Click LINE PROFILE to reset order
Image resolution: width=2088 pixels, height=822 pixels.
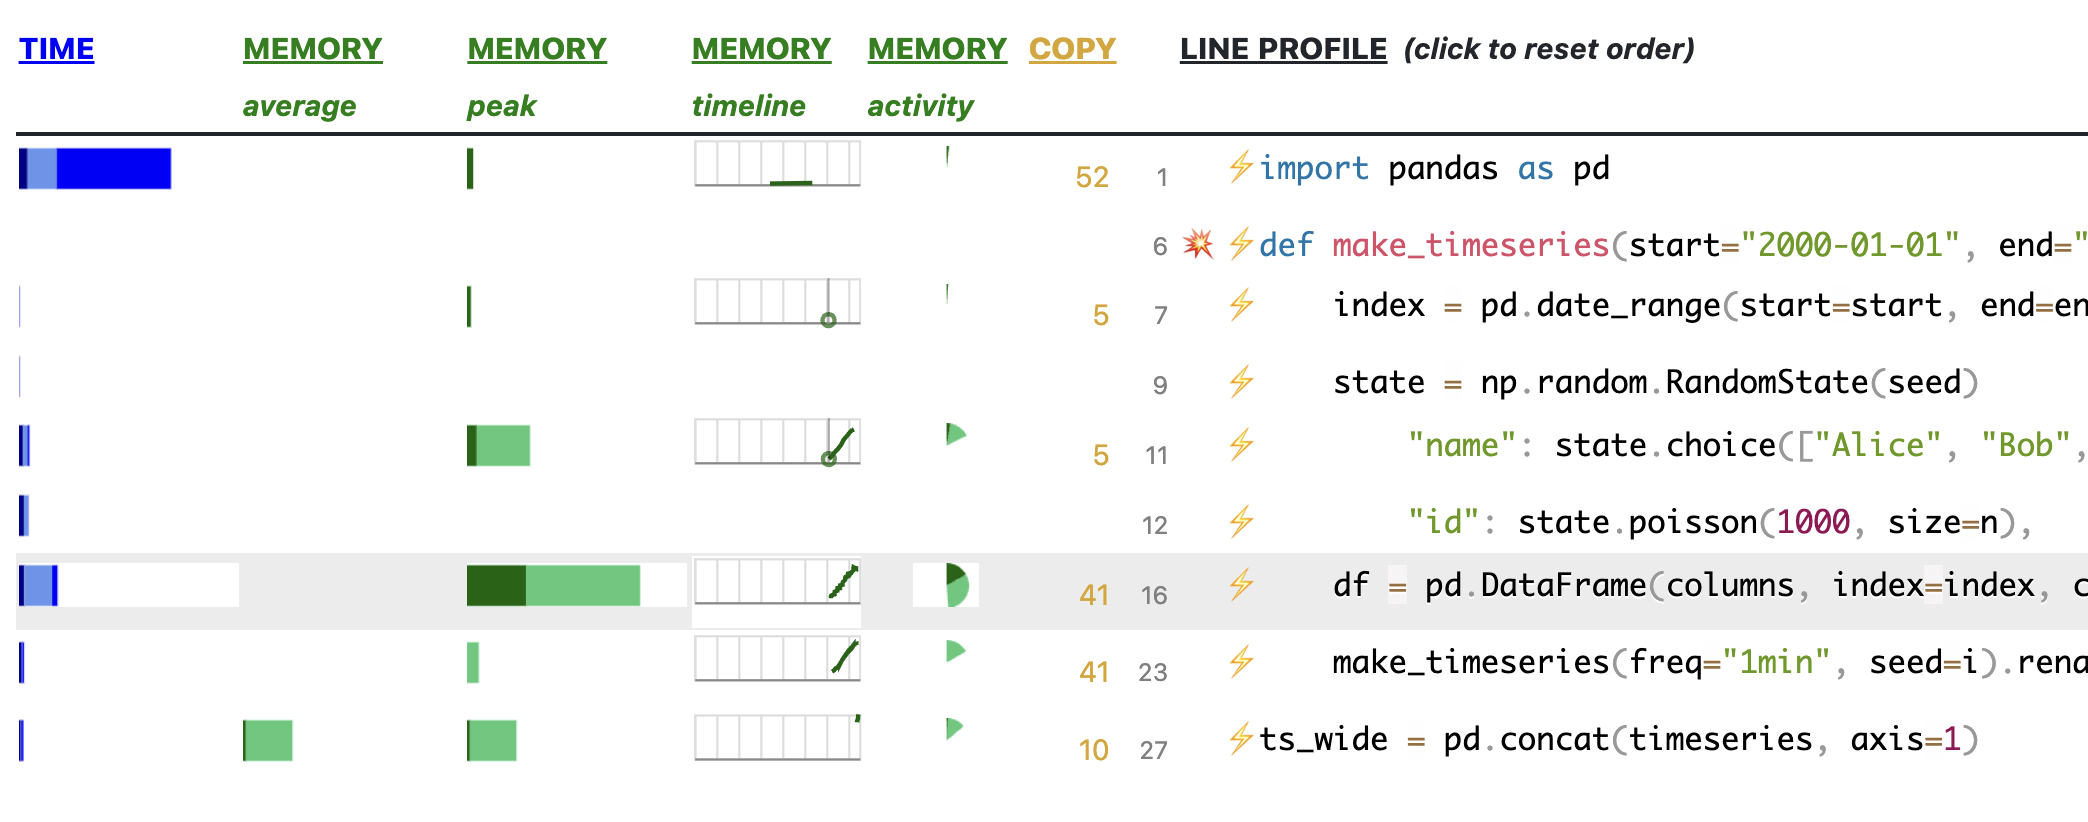point(1283,48)
